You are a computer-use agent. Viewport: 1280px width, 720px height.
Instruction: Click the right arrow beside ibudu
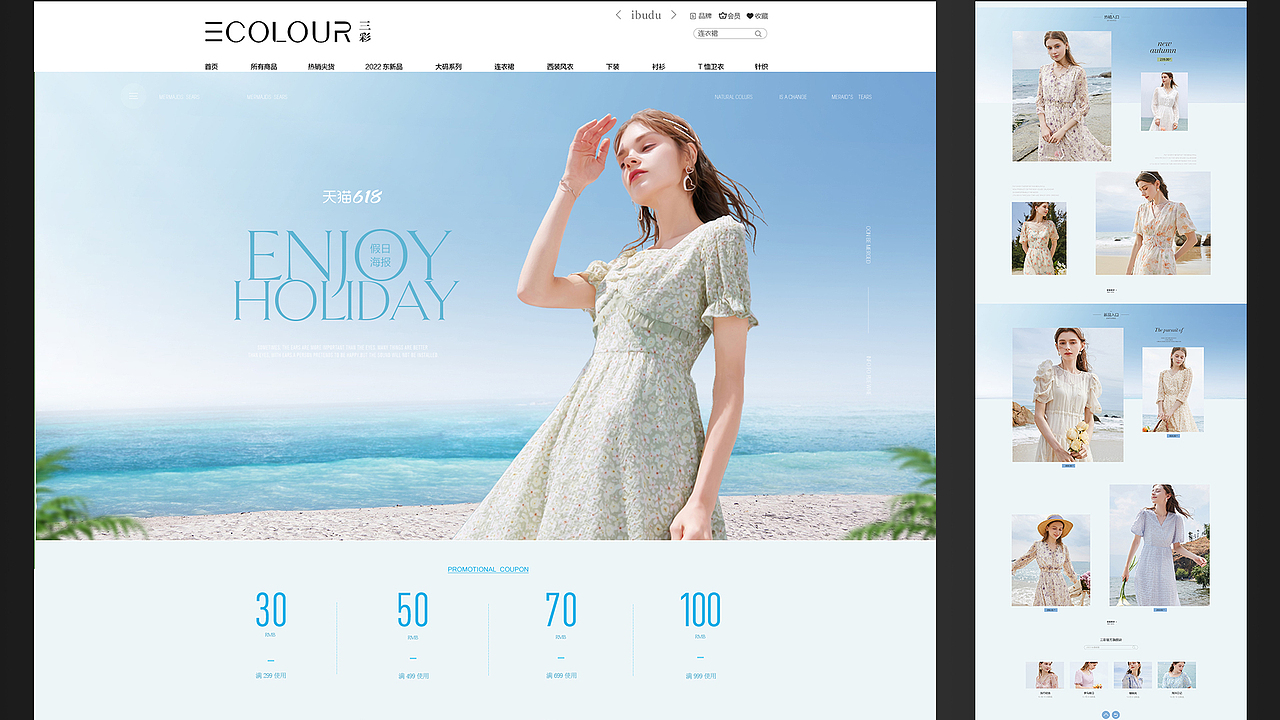pos(674,15)
